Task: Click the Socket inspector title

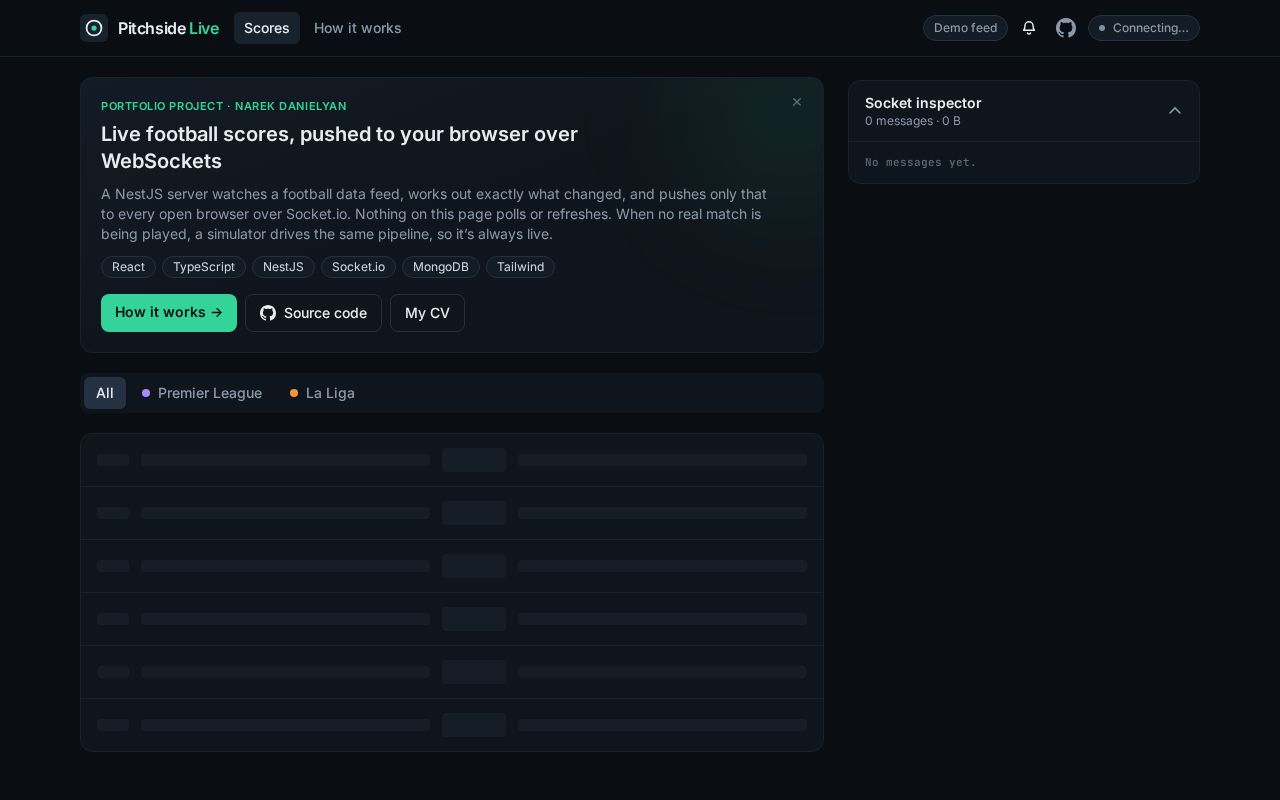Action: (923, 103)
